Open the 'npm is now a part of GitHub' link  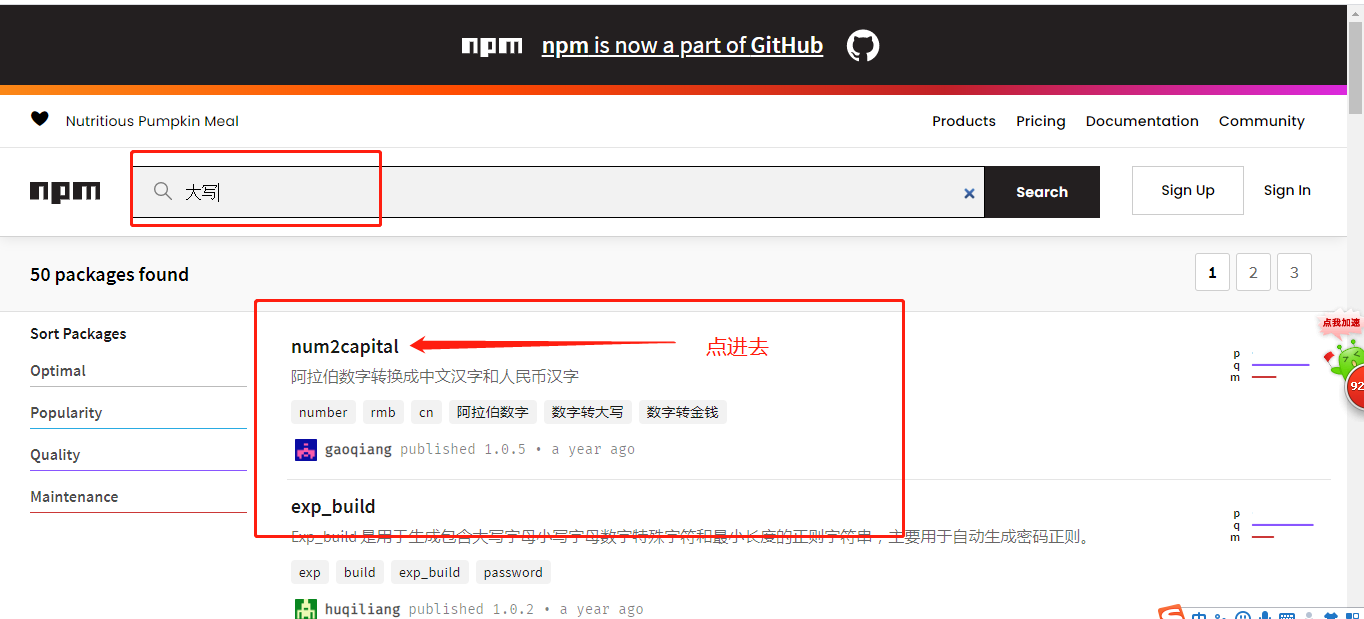point(682,45)
